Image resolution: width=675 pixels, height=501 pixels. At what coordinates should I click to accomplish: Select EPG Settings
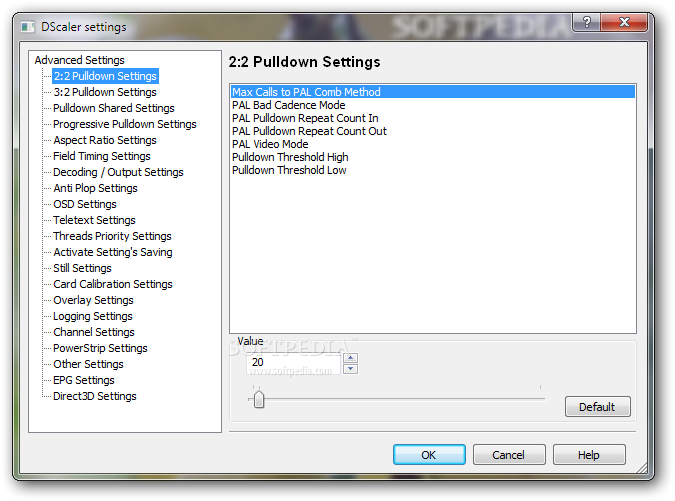[x=84, y=380]
